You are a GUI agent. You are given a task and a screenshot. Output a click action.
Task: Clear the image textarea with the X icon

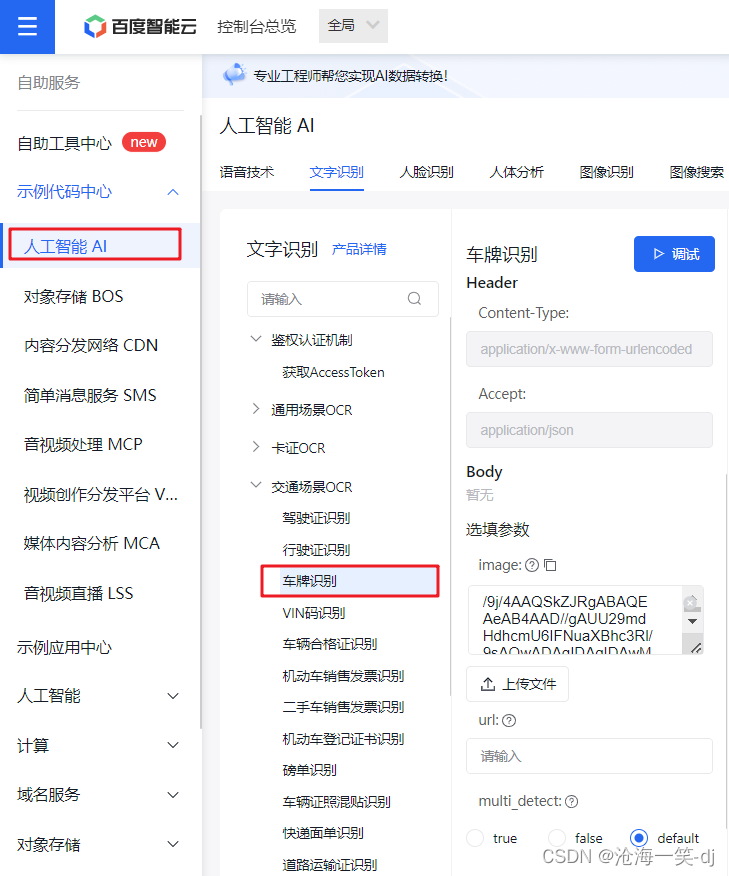(690, 602)
